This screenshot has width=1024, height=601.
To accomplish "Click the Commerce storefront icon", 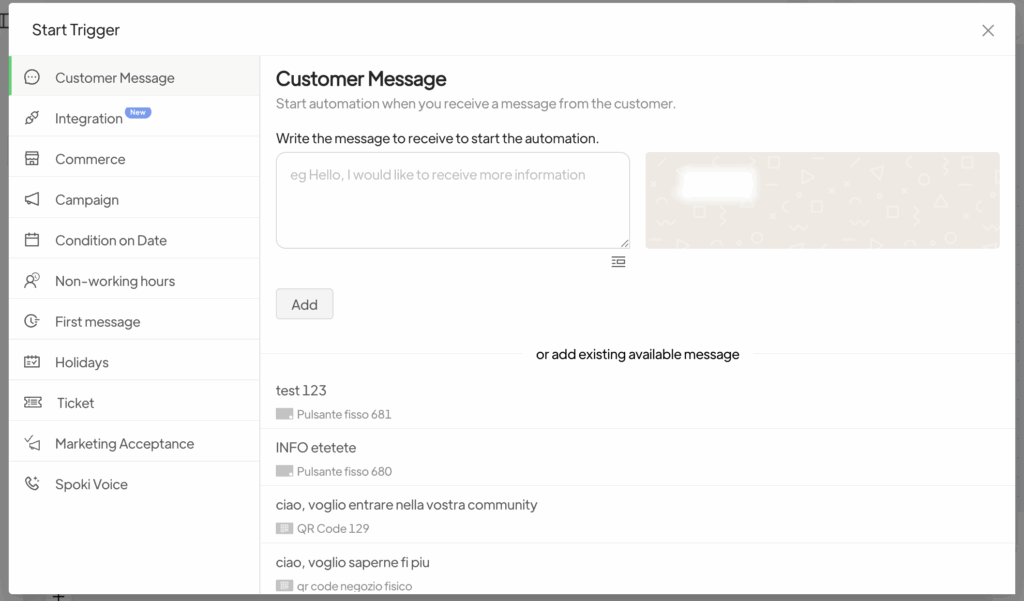I will point(32,159).
